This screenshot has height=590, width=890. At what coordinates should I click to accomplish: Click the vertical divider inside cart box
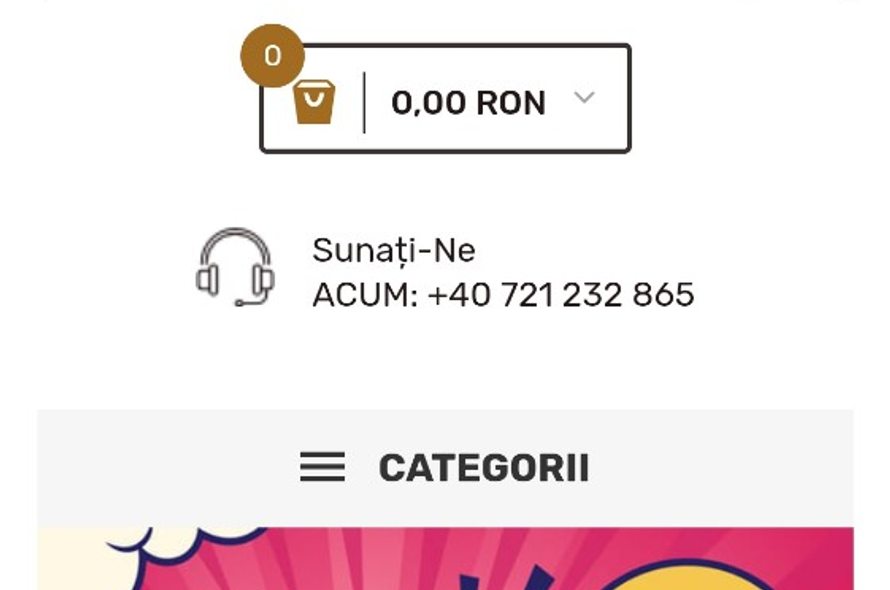(364, 103)
